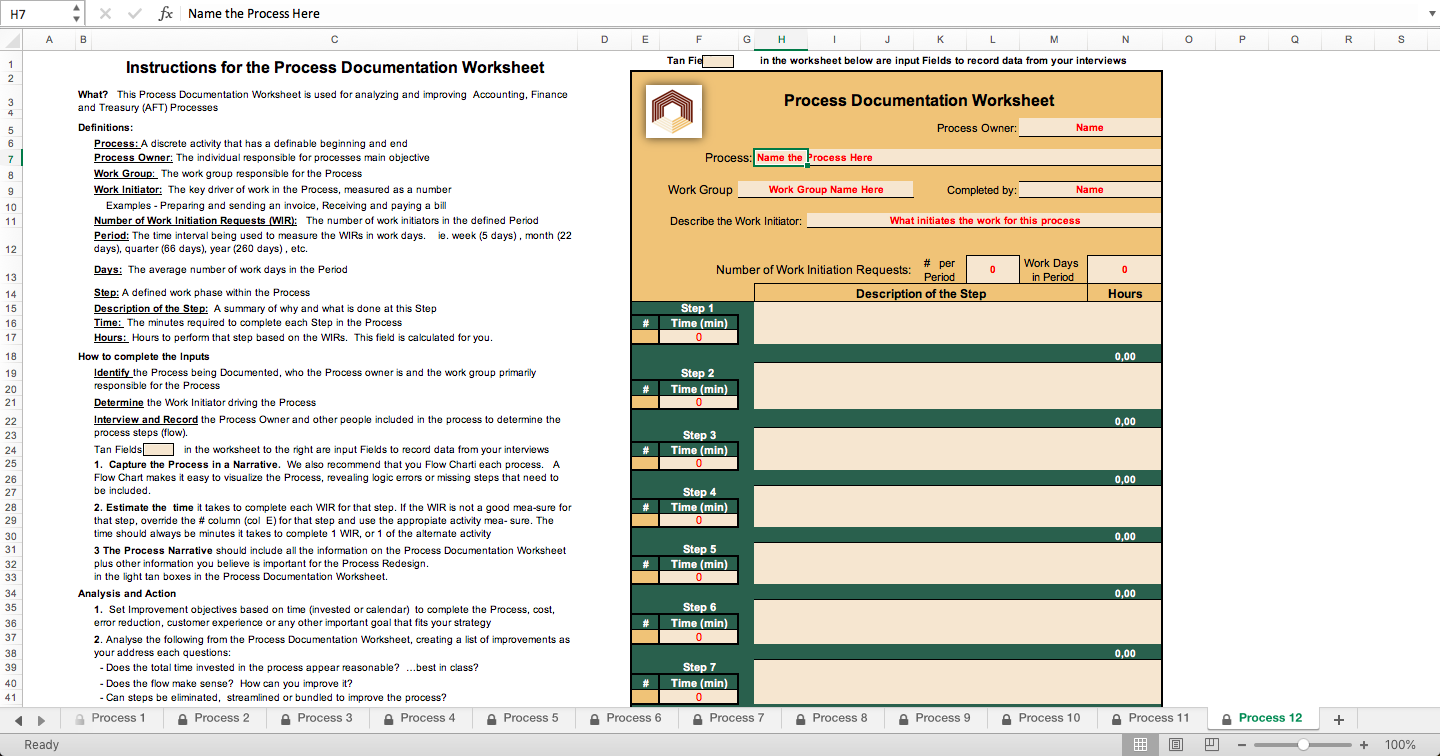Click the select-all corner triangle
This screenshot has height=756, width=1440.
point(10,39)
